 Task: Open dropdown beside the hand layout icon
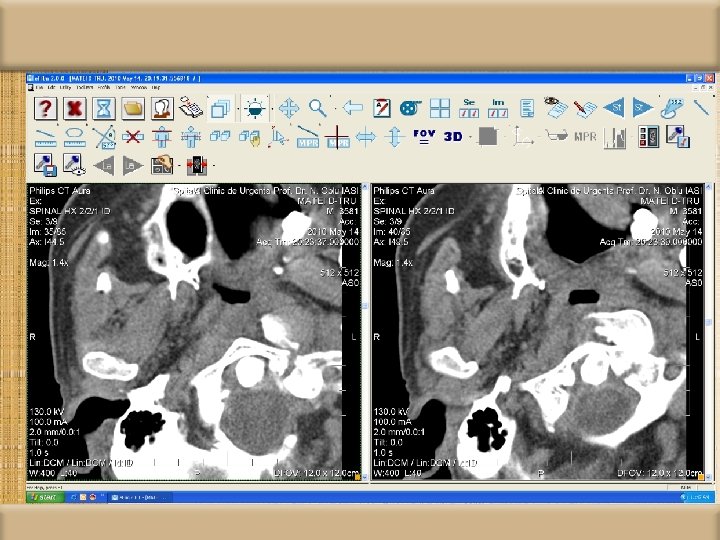(x=179, y=166)
